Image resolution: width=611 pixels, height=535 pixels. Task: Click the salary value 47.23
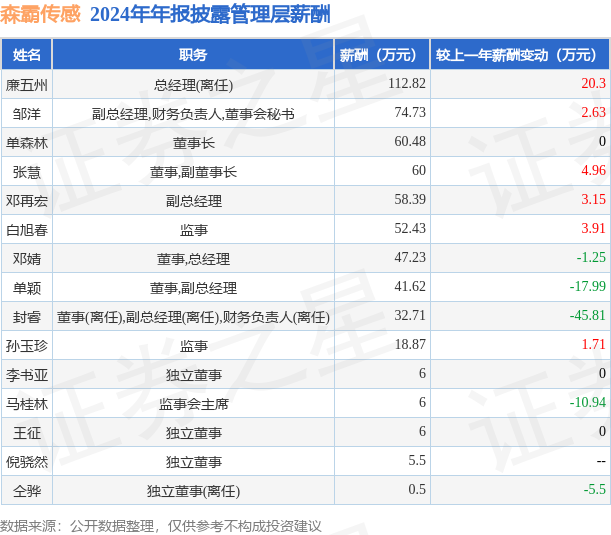click(410, 257)
